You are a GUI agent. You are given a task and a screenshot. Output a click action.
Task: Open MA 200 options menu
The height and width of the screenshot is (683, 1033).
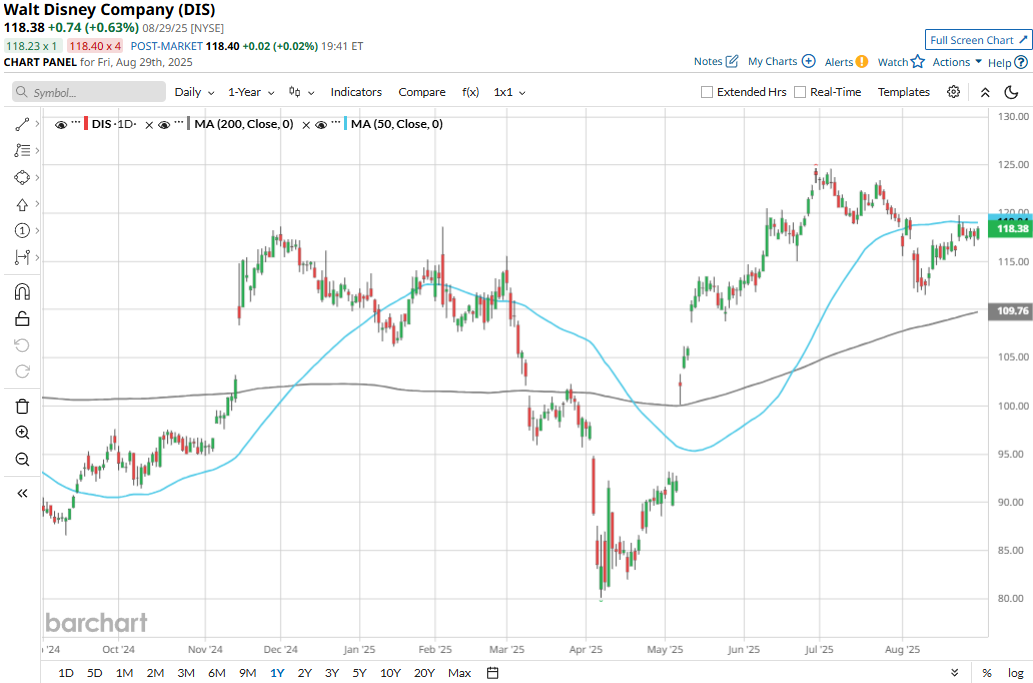[x=179, y=123]
